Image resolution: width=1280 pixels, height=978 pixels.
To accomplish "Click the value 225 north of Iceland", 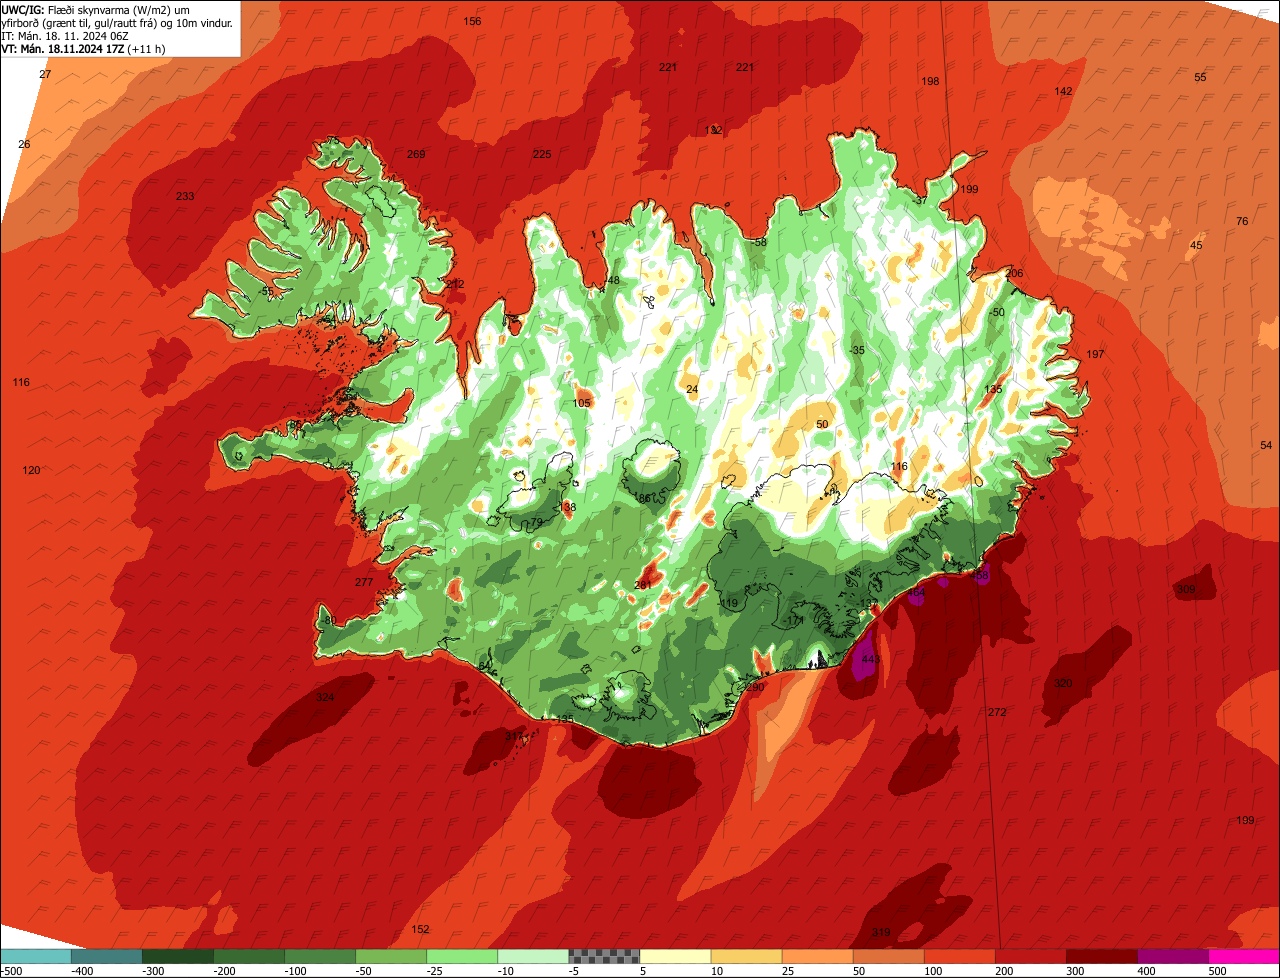I will point(541,154).
